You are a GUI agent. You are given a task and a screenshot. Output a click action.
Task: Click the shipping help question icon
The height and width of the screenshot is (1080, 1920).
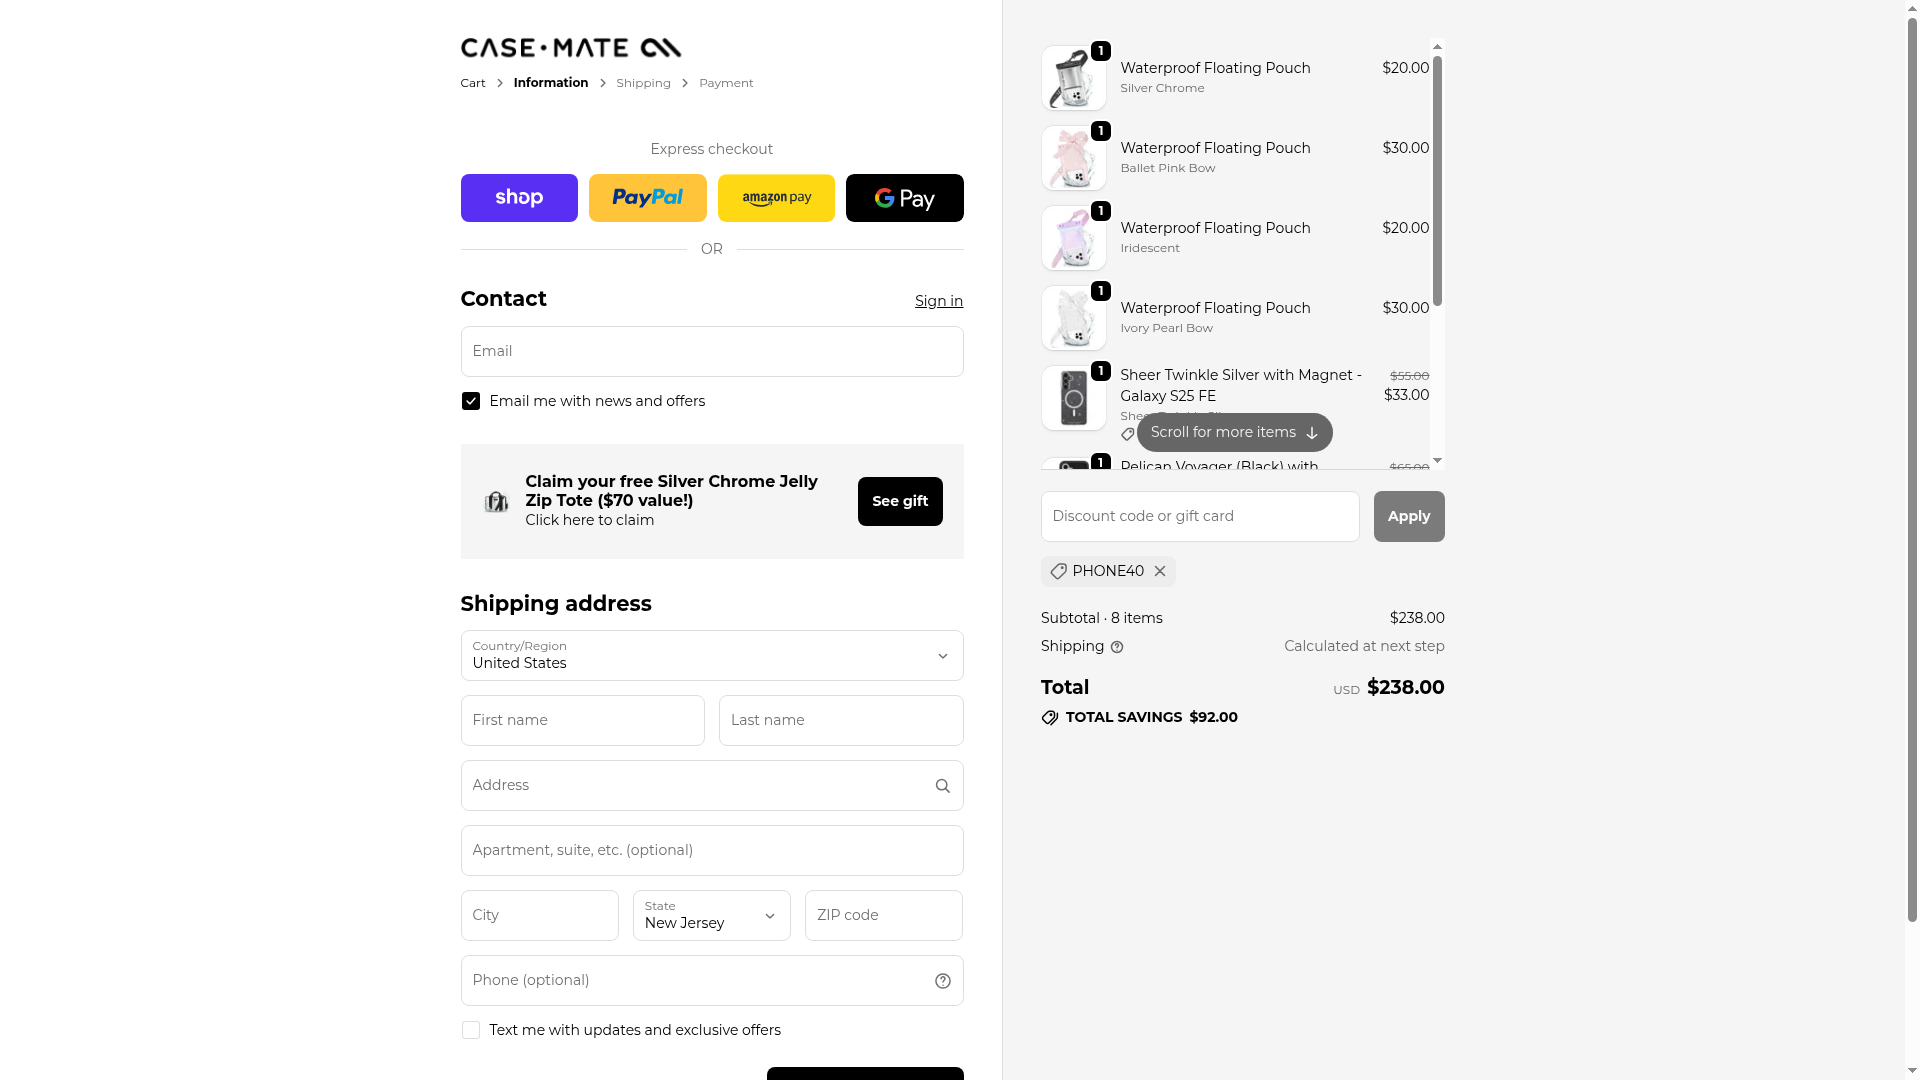pos(1117,647)
